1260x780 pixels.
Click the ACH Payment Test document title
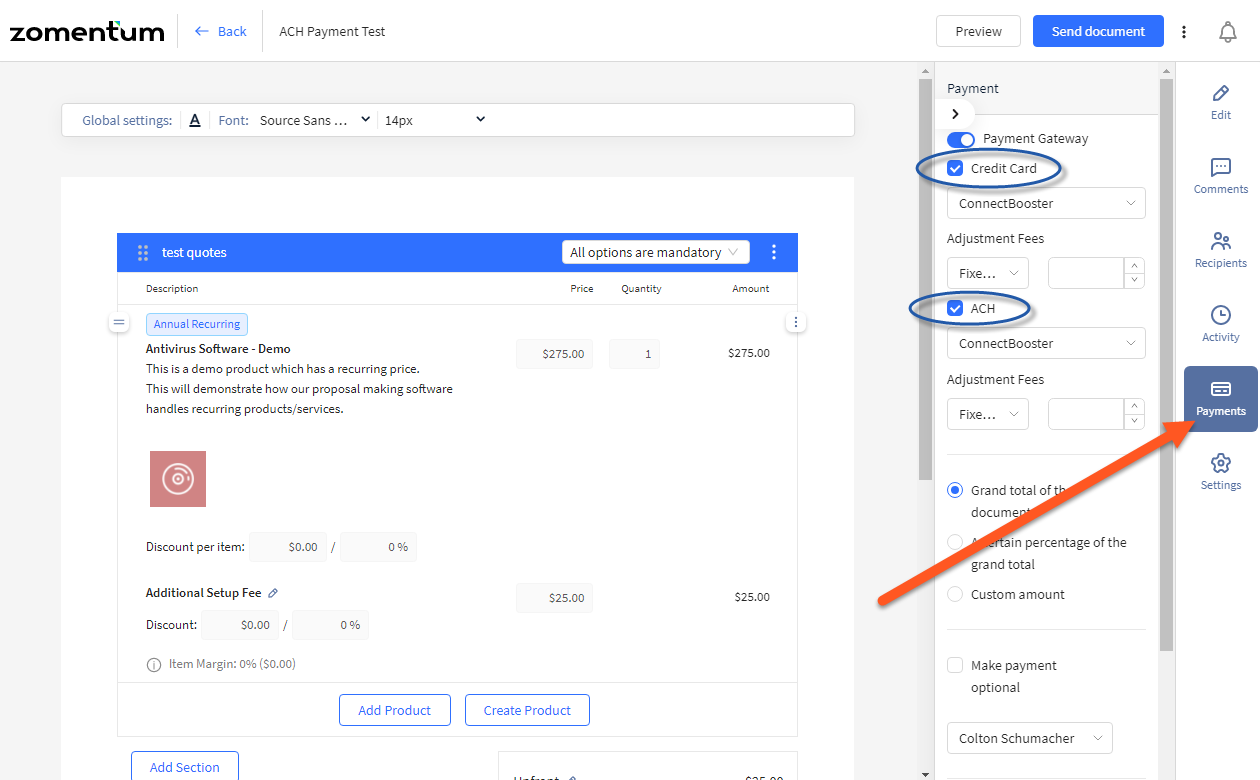332,32
